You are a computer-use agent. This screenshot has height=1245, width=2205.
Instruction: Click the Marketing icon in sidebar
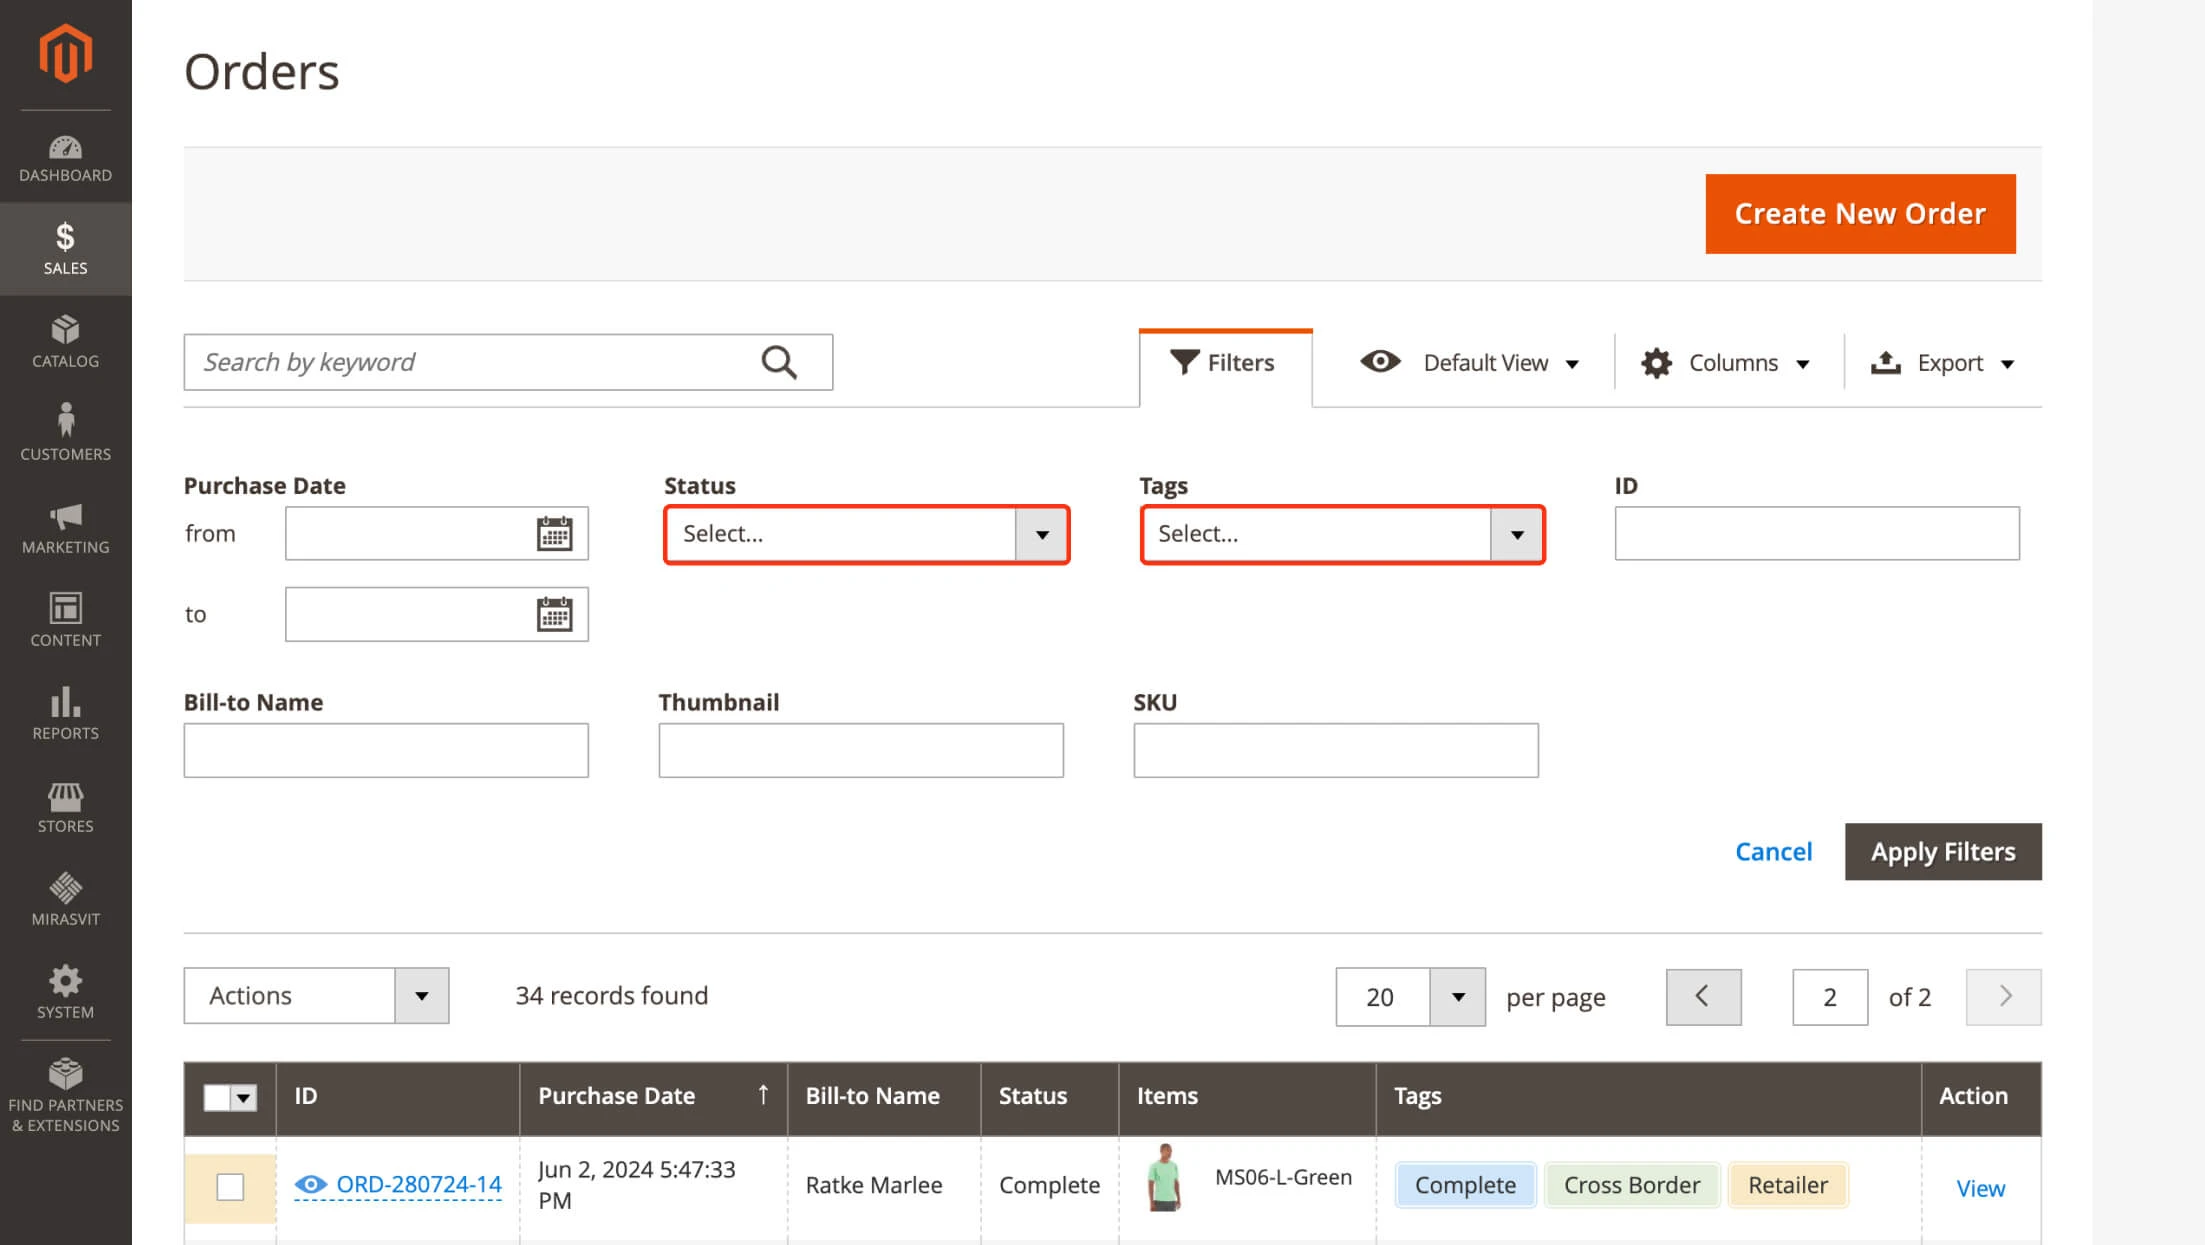click(64, 515)
